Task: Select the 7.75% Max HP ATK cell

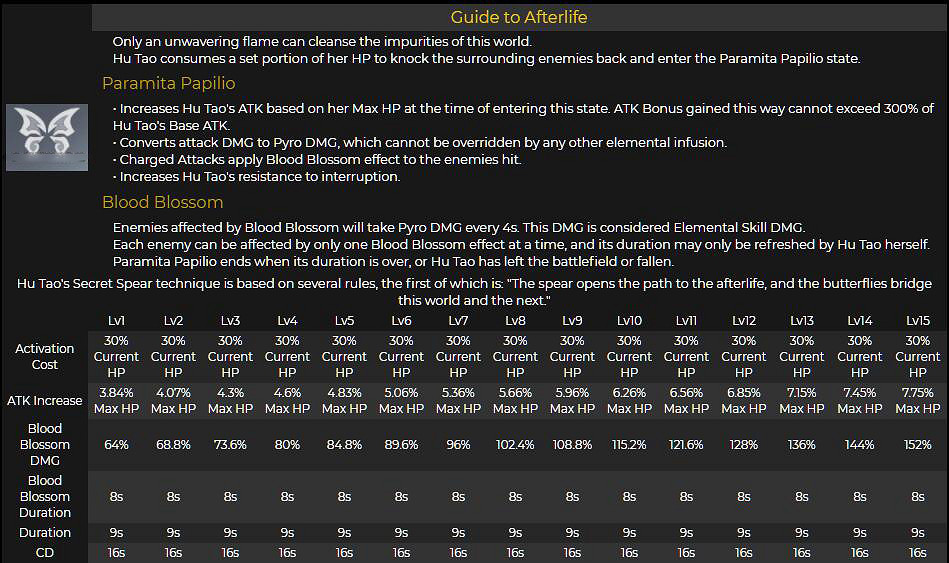Action: point(917,400)
